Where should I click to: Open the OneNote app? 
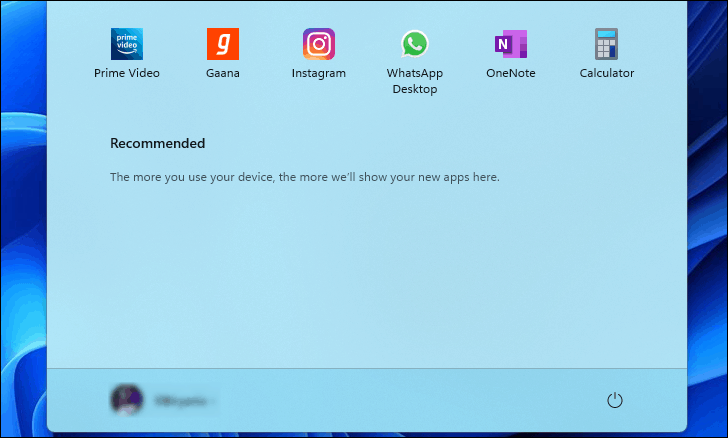point(510,53)
